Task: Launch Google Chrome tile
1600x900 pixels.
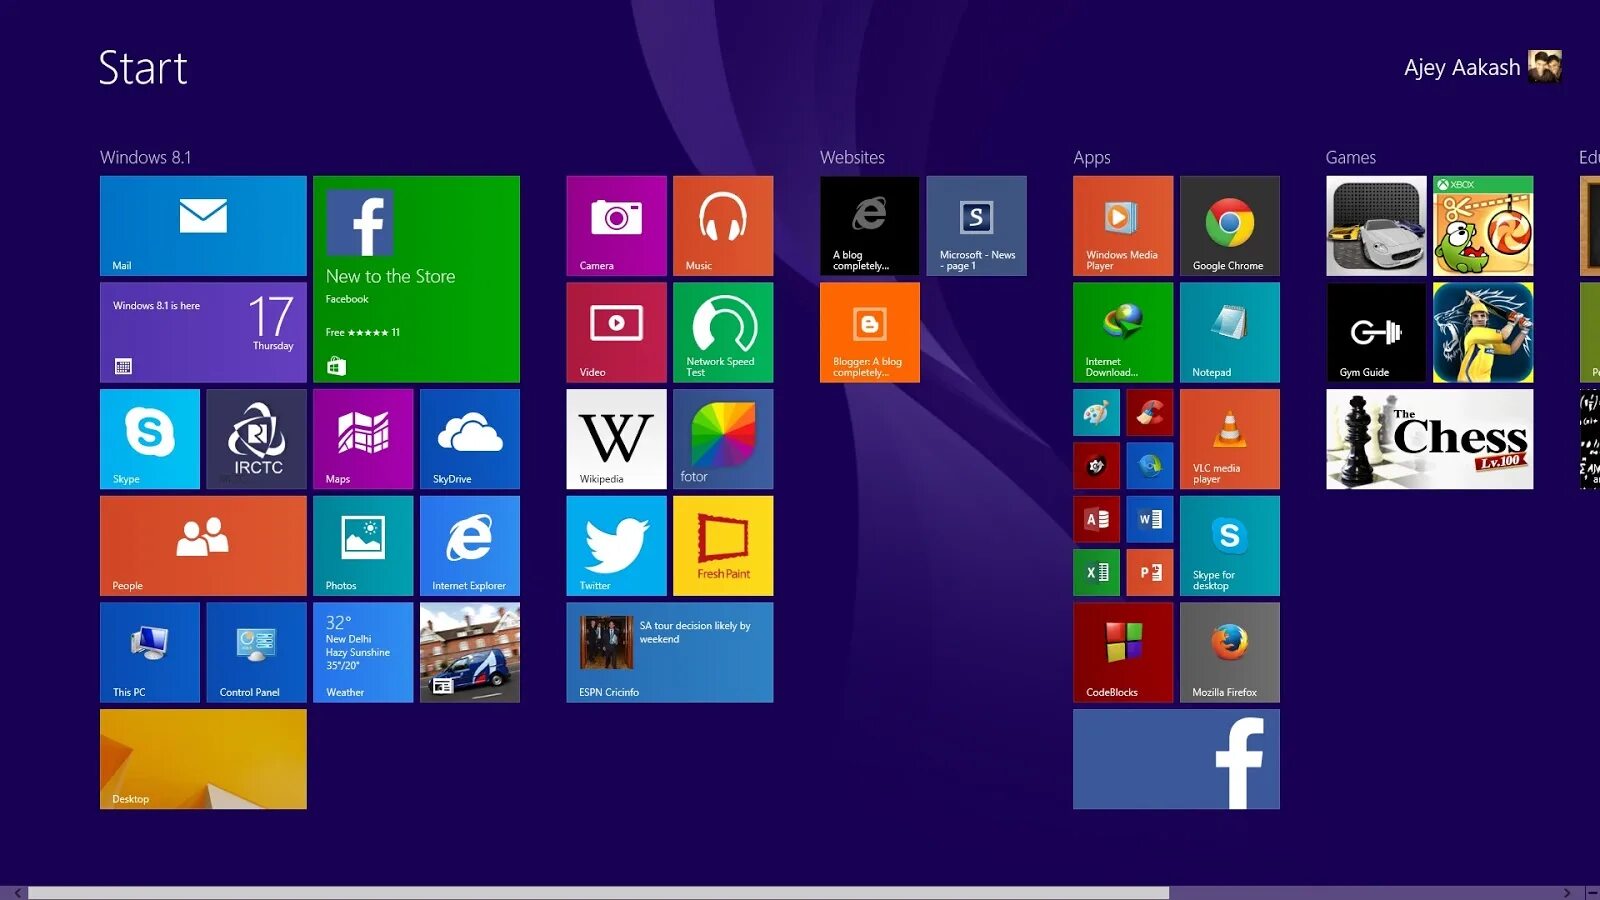Action: pos(1230,226)
